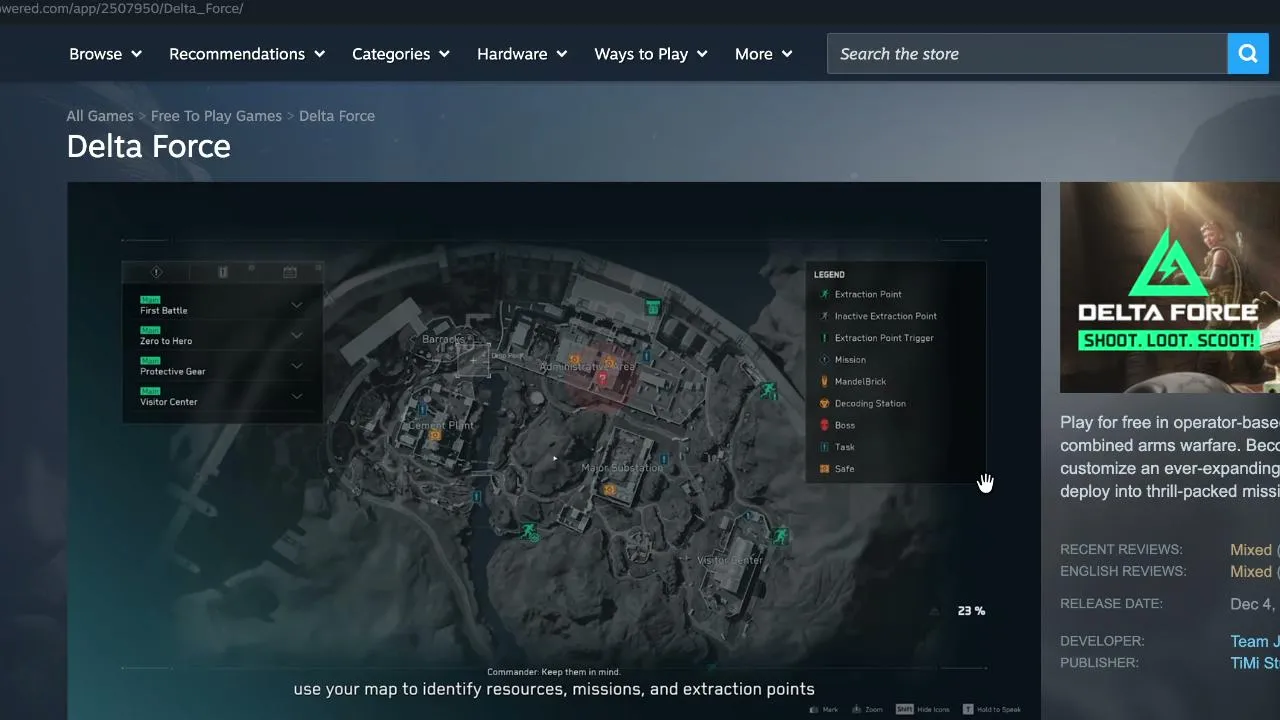Click the calendar-shaped tab icon above the mission list
1280x720 pixels.
coord(290,272)
